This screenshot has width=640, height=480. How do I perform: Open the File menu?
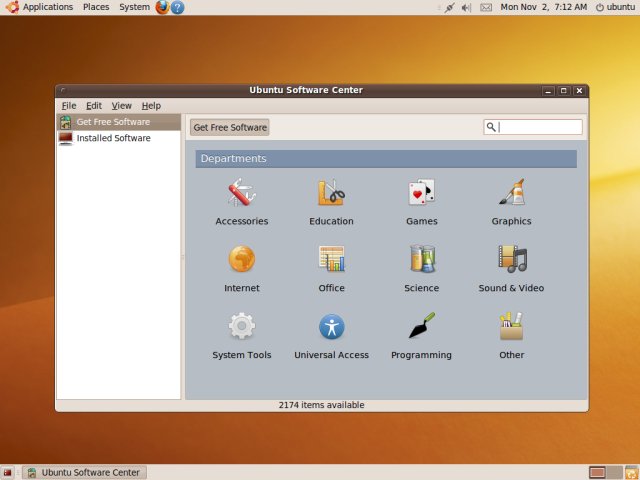[69, 106]
